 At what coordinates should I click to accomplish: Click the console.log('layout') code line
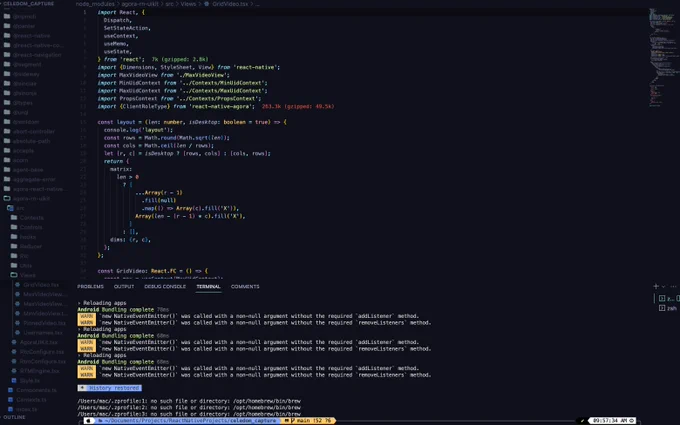tap(138, 130)
